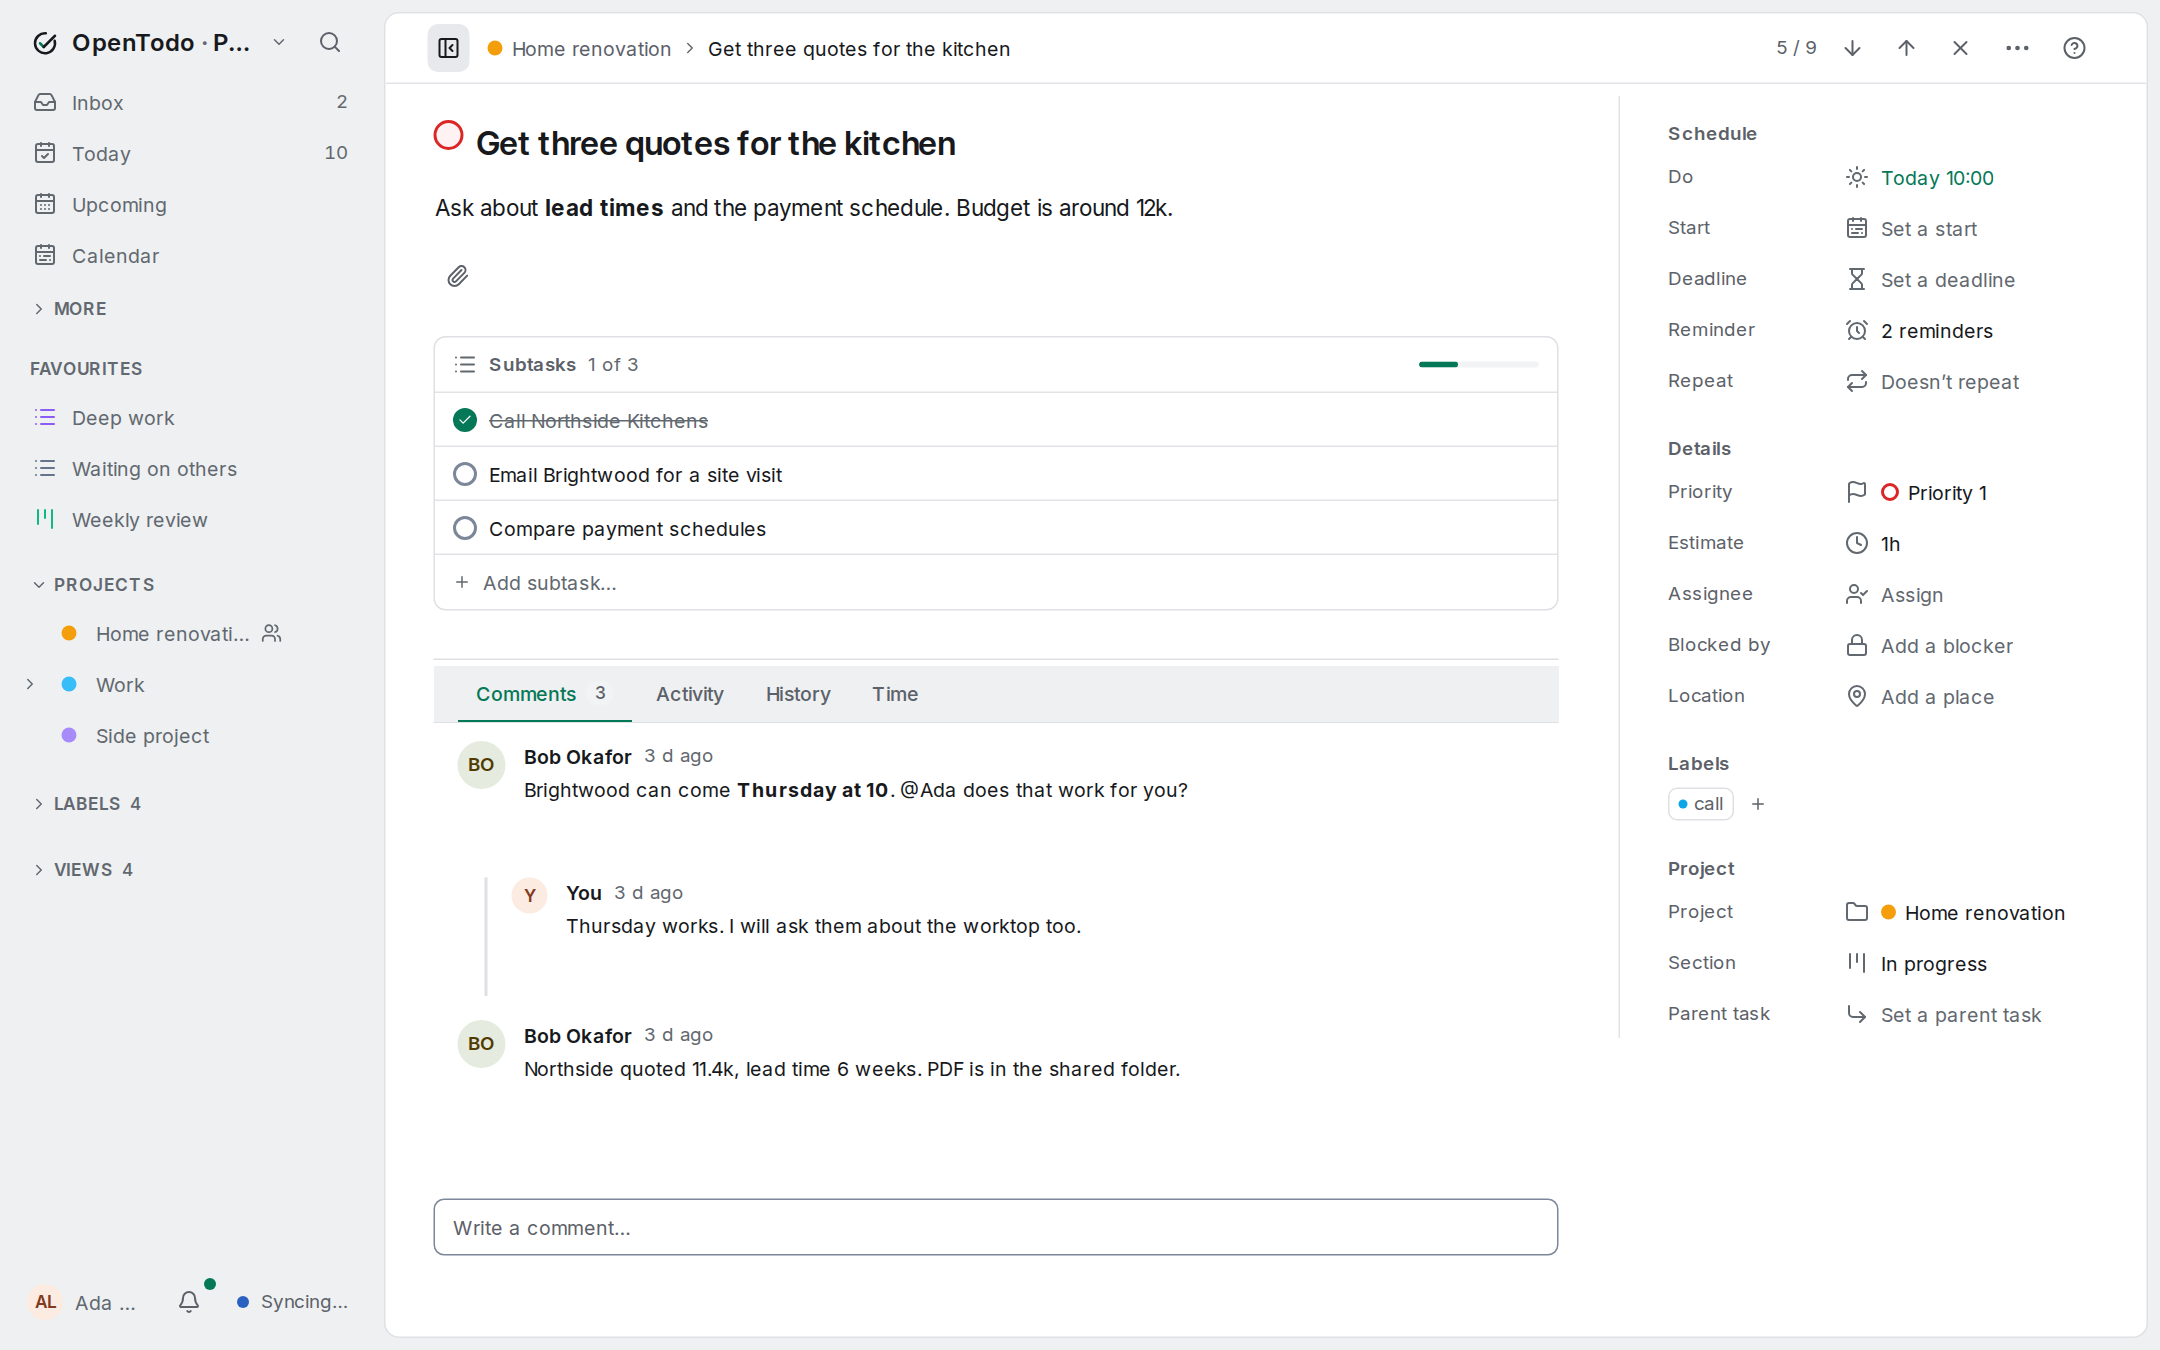The height and width of the screenshot is (1350, 2160).
Task: Expand the Work project
Action: pos(30,684)
